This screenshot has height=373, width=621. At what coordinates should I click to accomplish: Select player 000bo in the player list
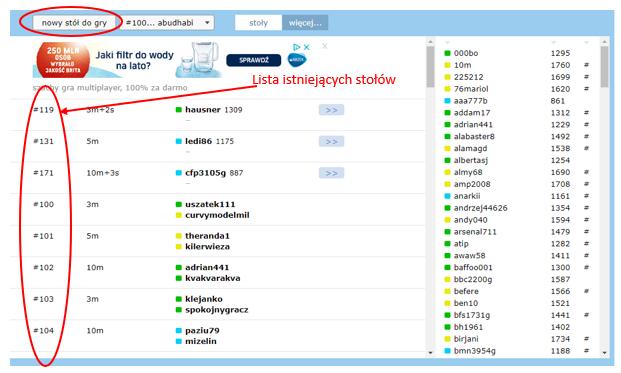click(466, 53)
